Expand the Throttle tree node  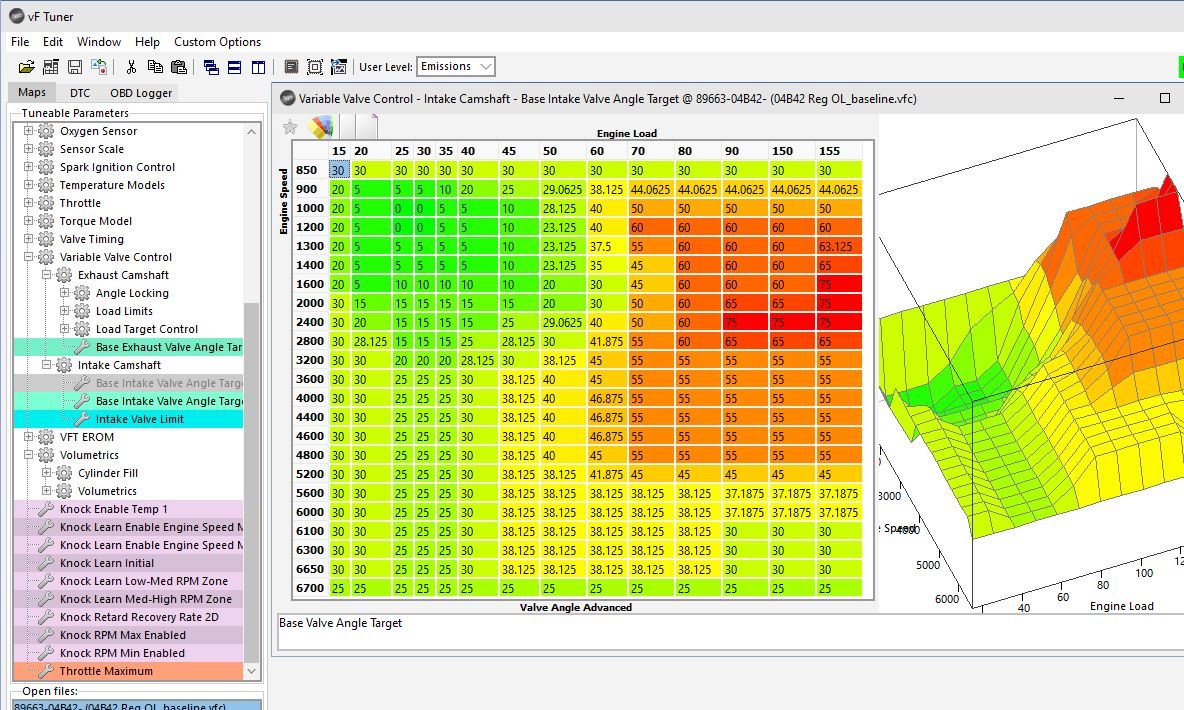point(29,202)
